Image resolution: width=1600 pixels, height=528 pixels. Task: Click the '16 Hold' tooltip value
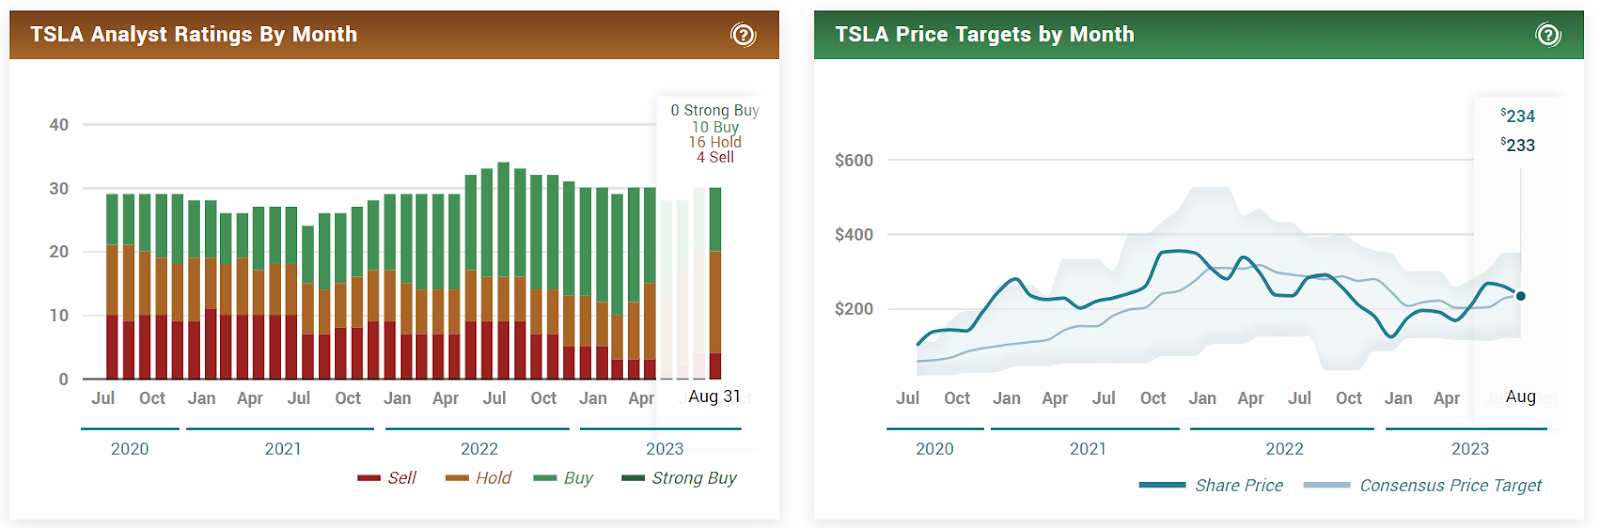[x=715, y=142]
